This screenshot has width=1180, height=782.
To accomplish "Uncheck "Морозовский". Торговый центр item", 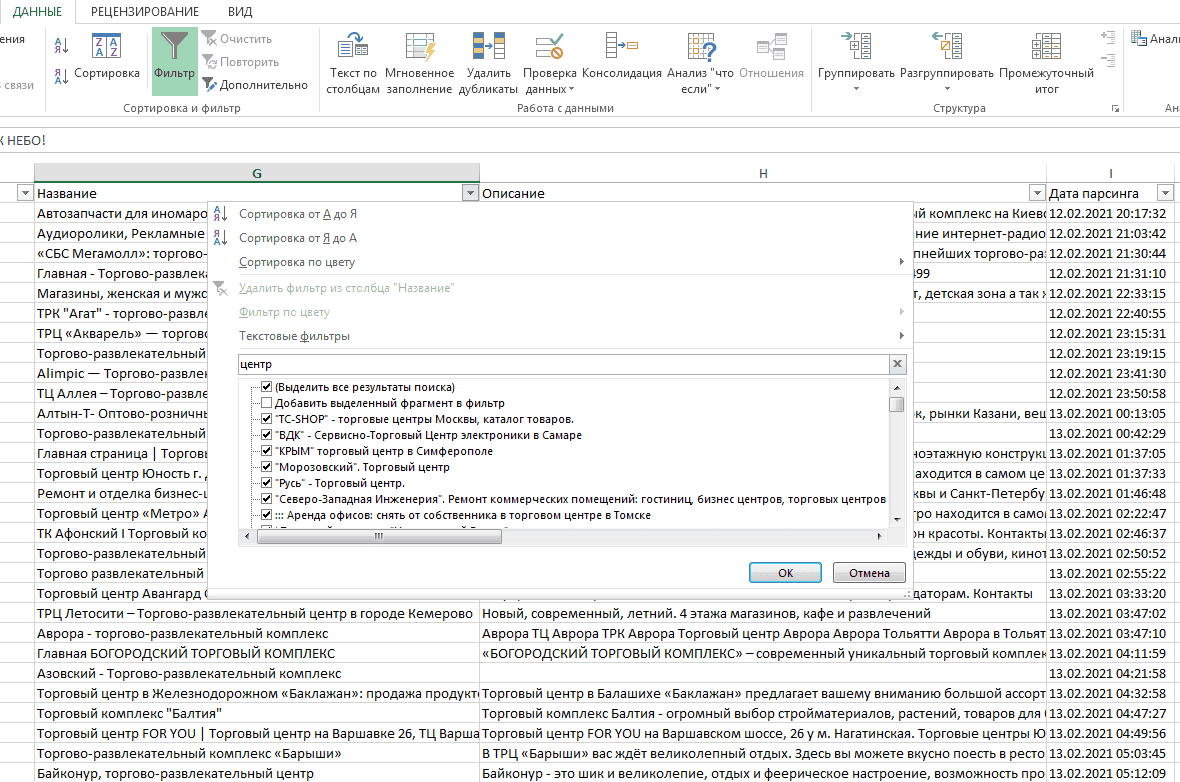I will tap(266, 467).
